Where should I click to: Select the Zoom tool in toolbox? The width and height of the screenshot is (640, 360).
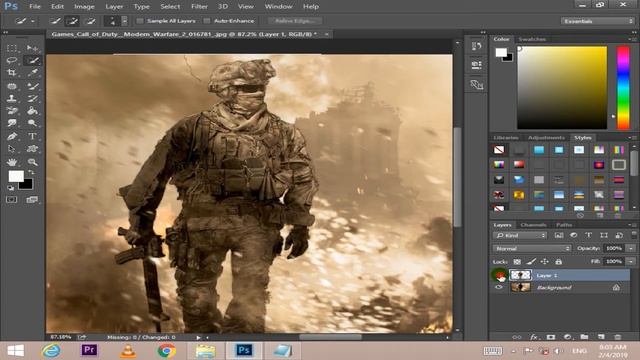pos(32,162)
